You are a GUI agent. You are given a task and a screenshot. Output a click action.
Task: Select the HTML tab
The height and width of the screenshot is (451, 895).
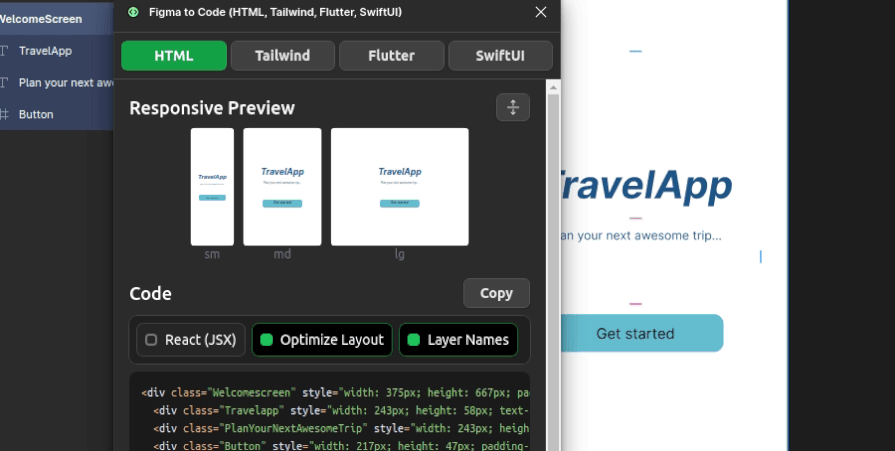click(x=174, y=56)
